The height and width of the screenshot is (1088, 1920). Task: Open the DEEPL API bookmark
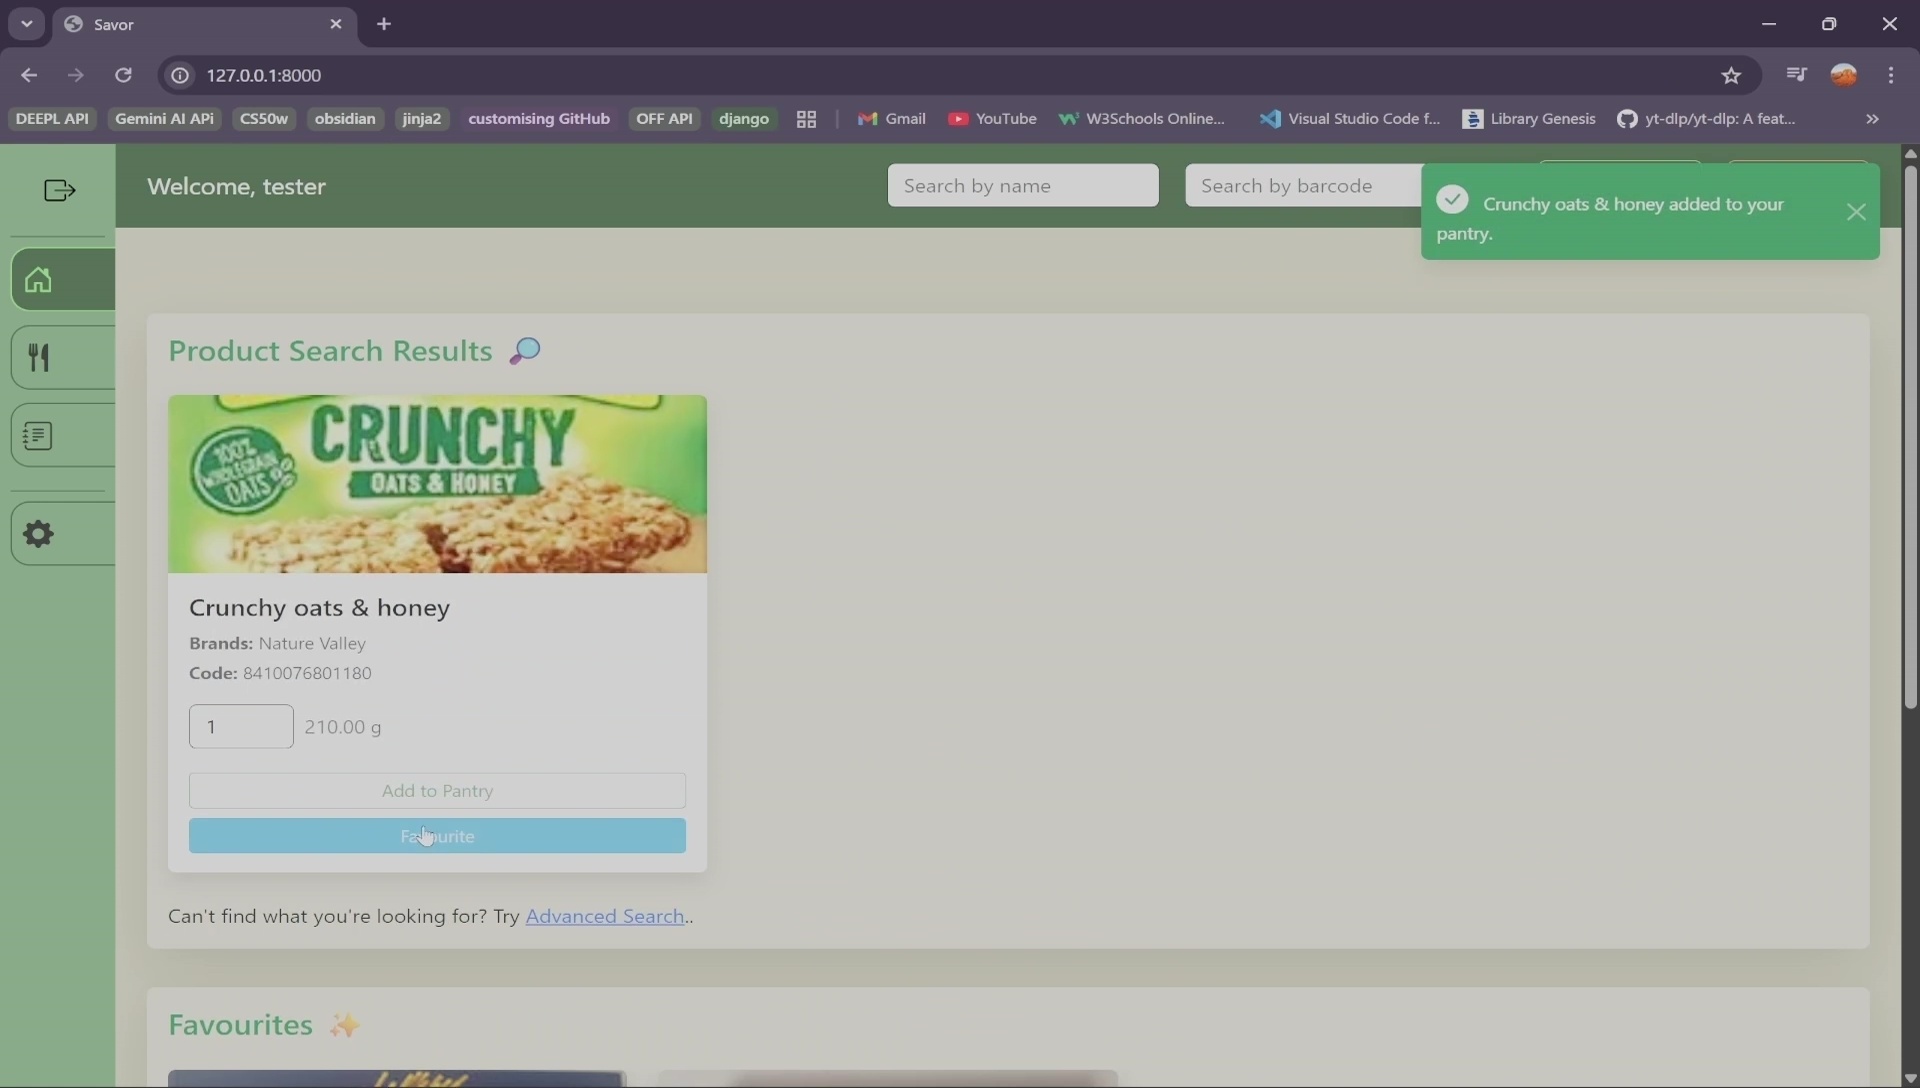(x=52, y=118)
